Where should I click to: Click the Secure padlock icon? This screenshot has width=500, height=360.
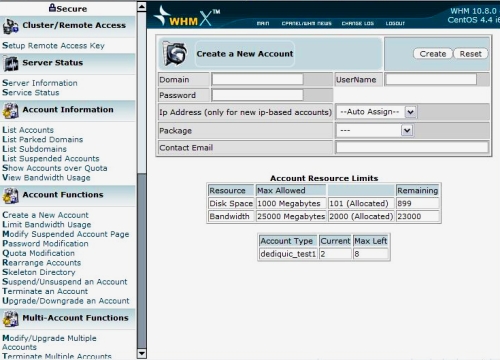point(52,8)
